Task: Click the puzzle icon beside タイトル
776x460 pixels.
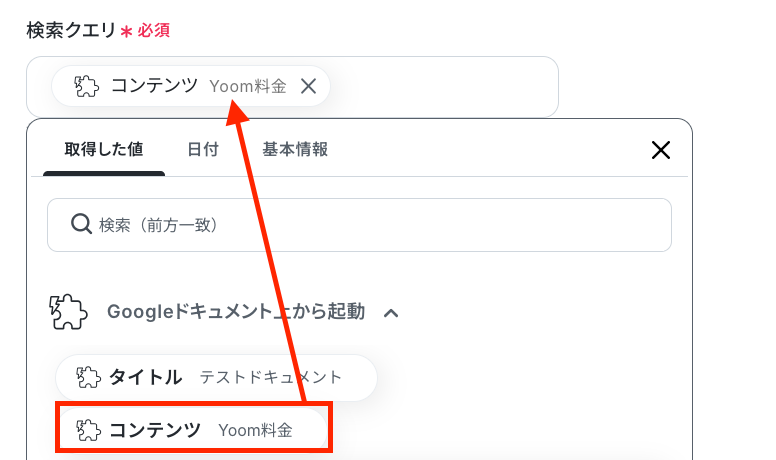Action: pyautogui.click(x=89, y=377)
